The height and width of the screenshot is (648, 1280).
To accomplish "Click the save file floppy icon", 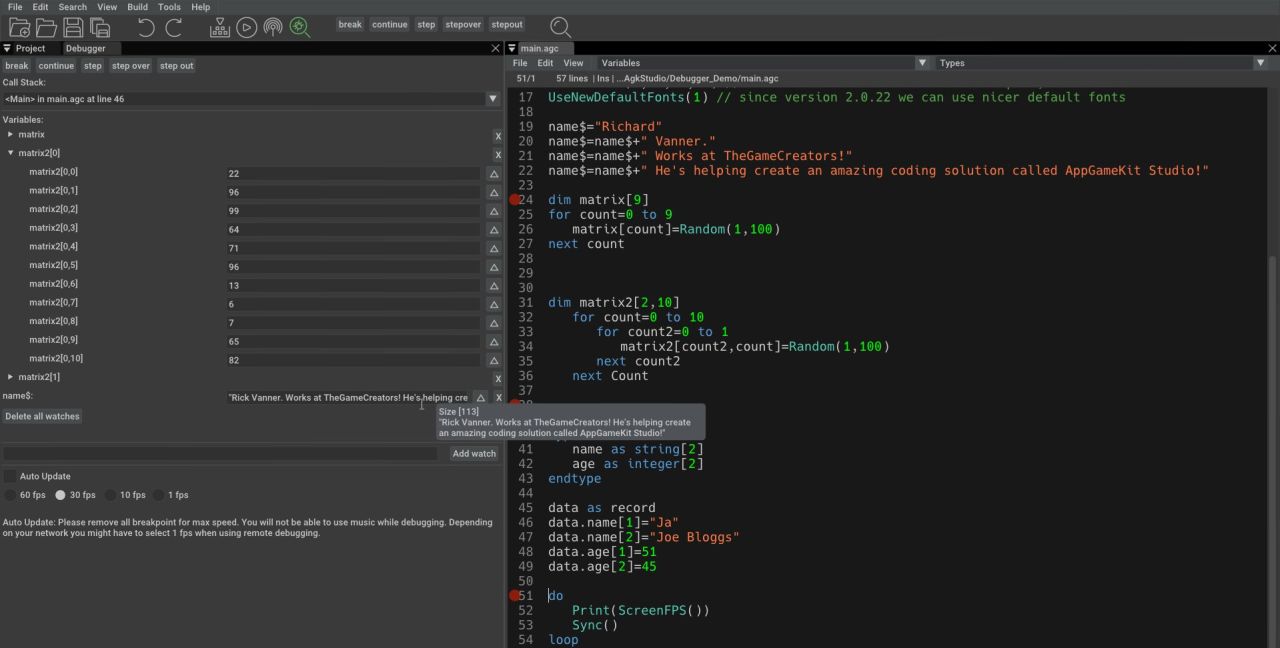I will 73,27.
